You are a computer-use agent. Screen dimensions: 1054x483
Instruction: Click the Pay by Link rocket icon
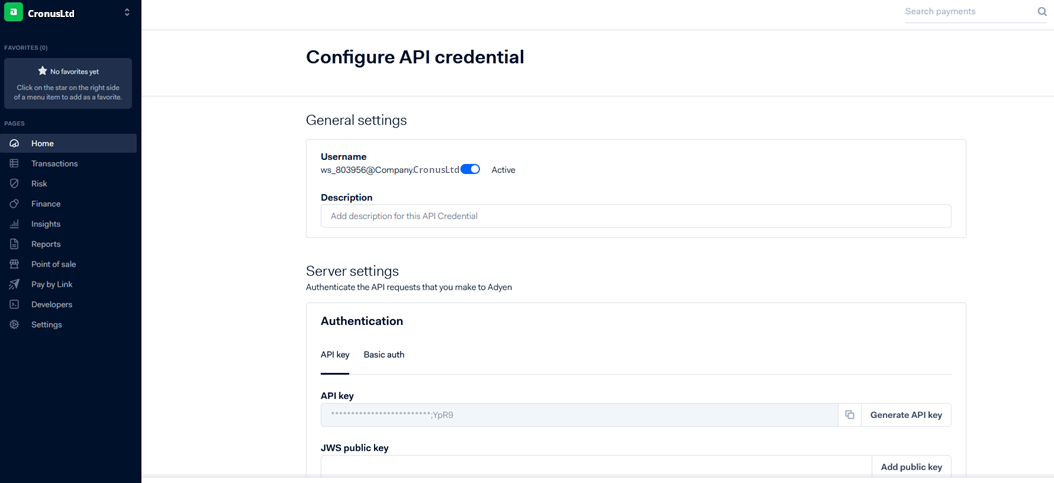pos(14,284)
